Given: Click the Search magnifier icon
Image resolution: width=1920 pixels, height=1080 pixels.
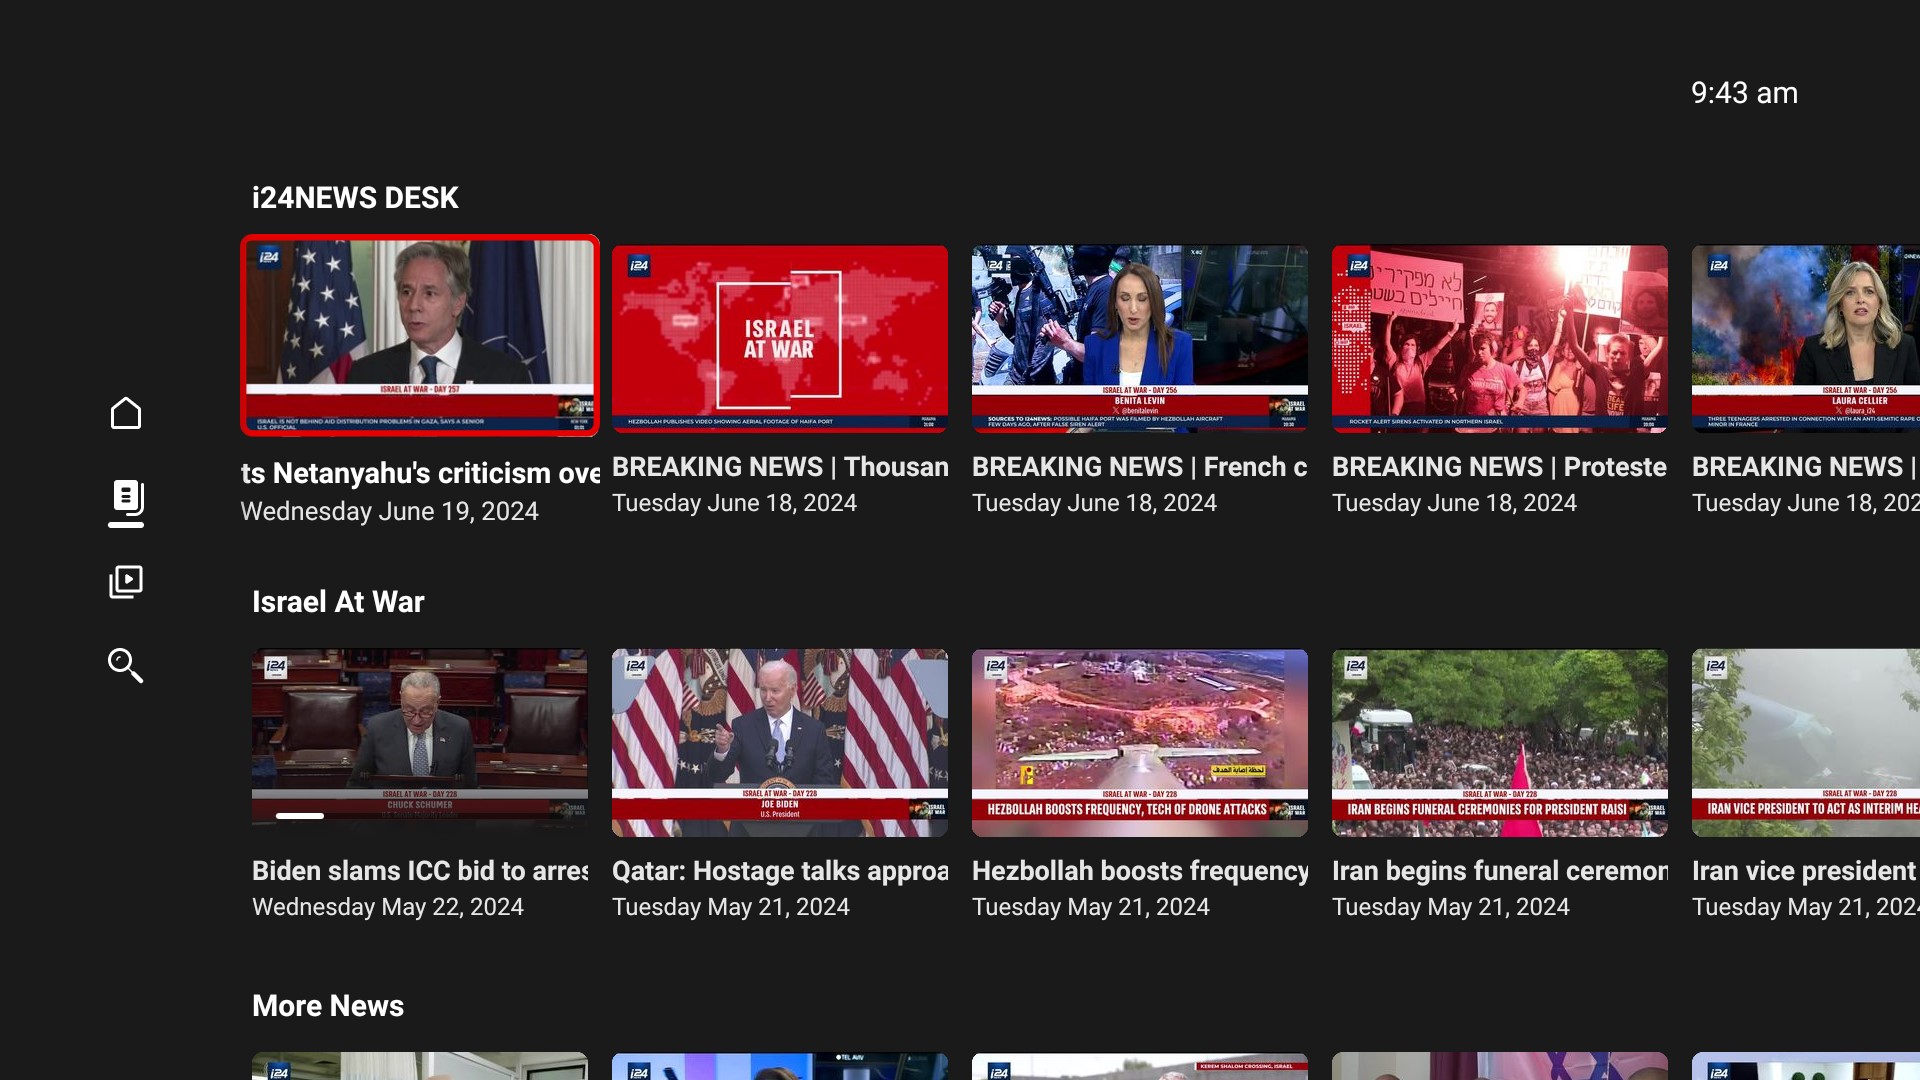Looking at the screenshot, I should coord(126,665).
